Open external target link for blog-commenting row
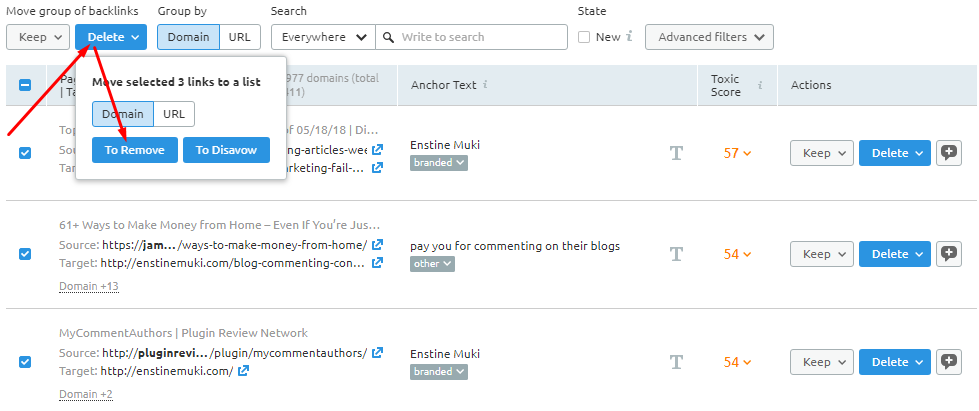 (377, 263)
